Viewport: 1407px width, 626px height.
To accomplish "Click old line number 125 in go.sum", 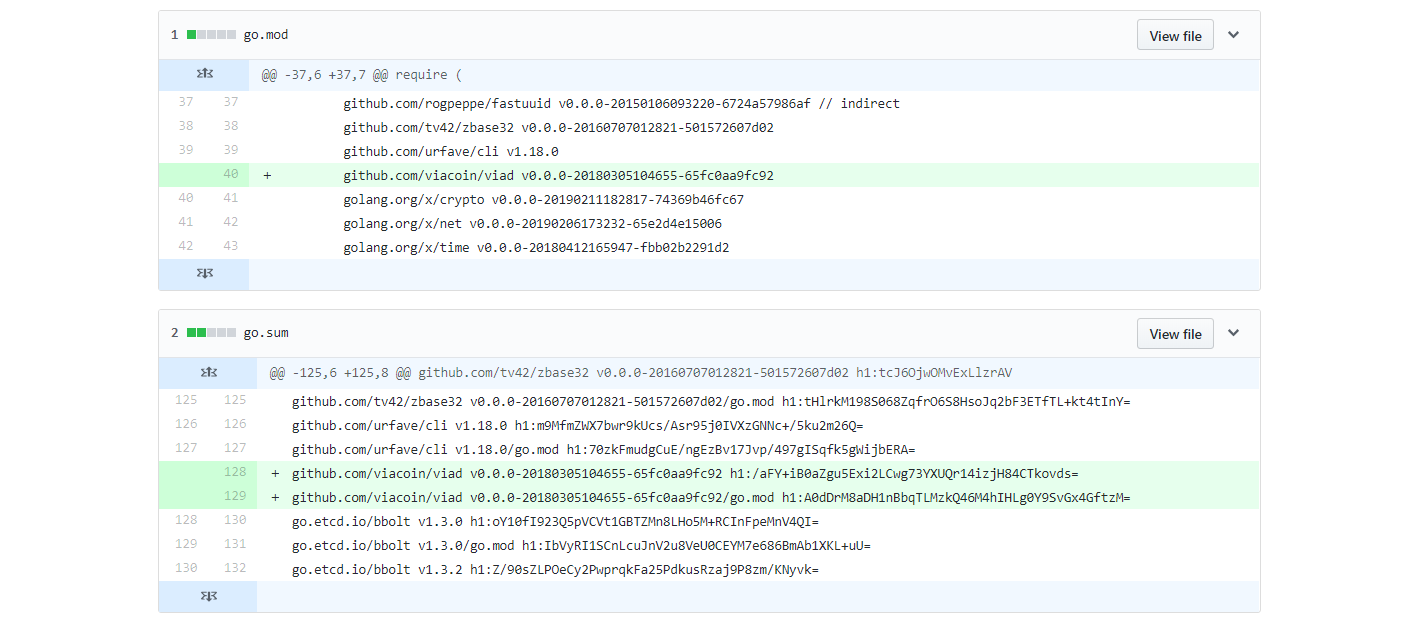I will 186,399.
